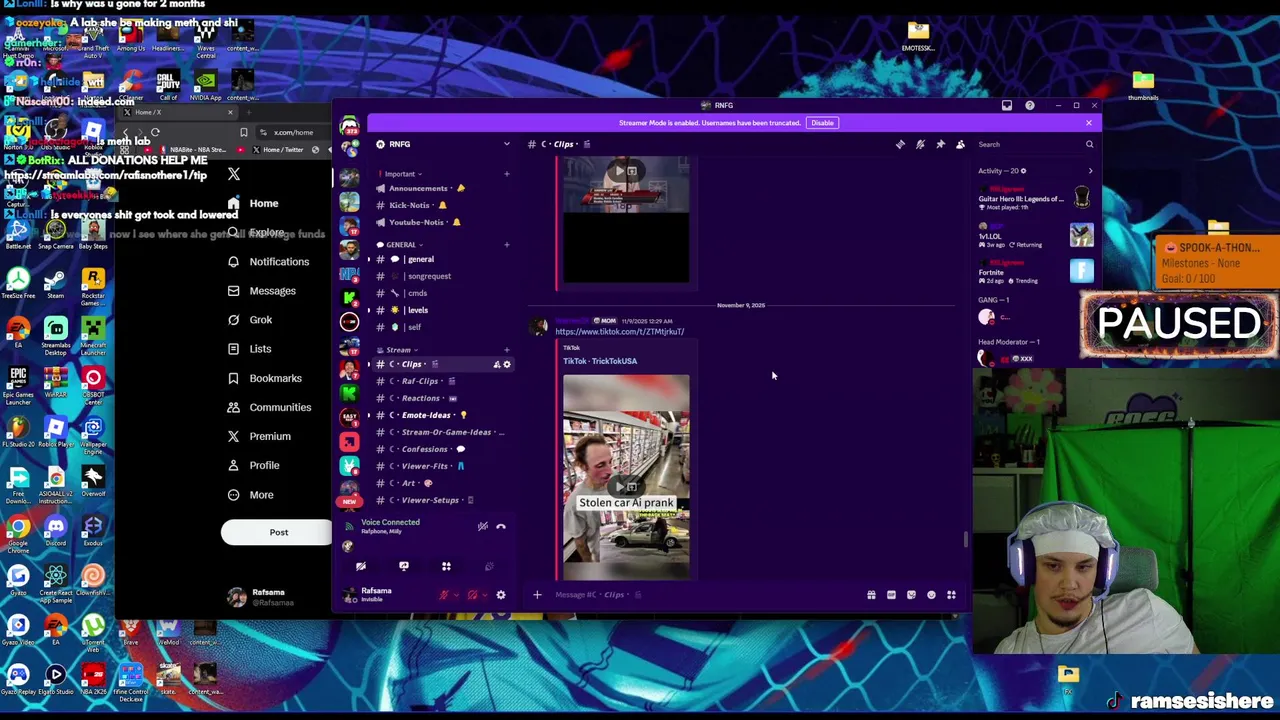
Task: Open Guitar Hero III activity card
Action: click(1036, 199)
